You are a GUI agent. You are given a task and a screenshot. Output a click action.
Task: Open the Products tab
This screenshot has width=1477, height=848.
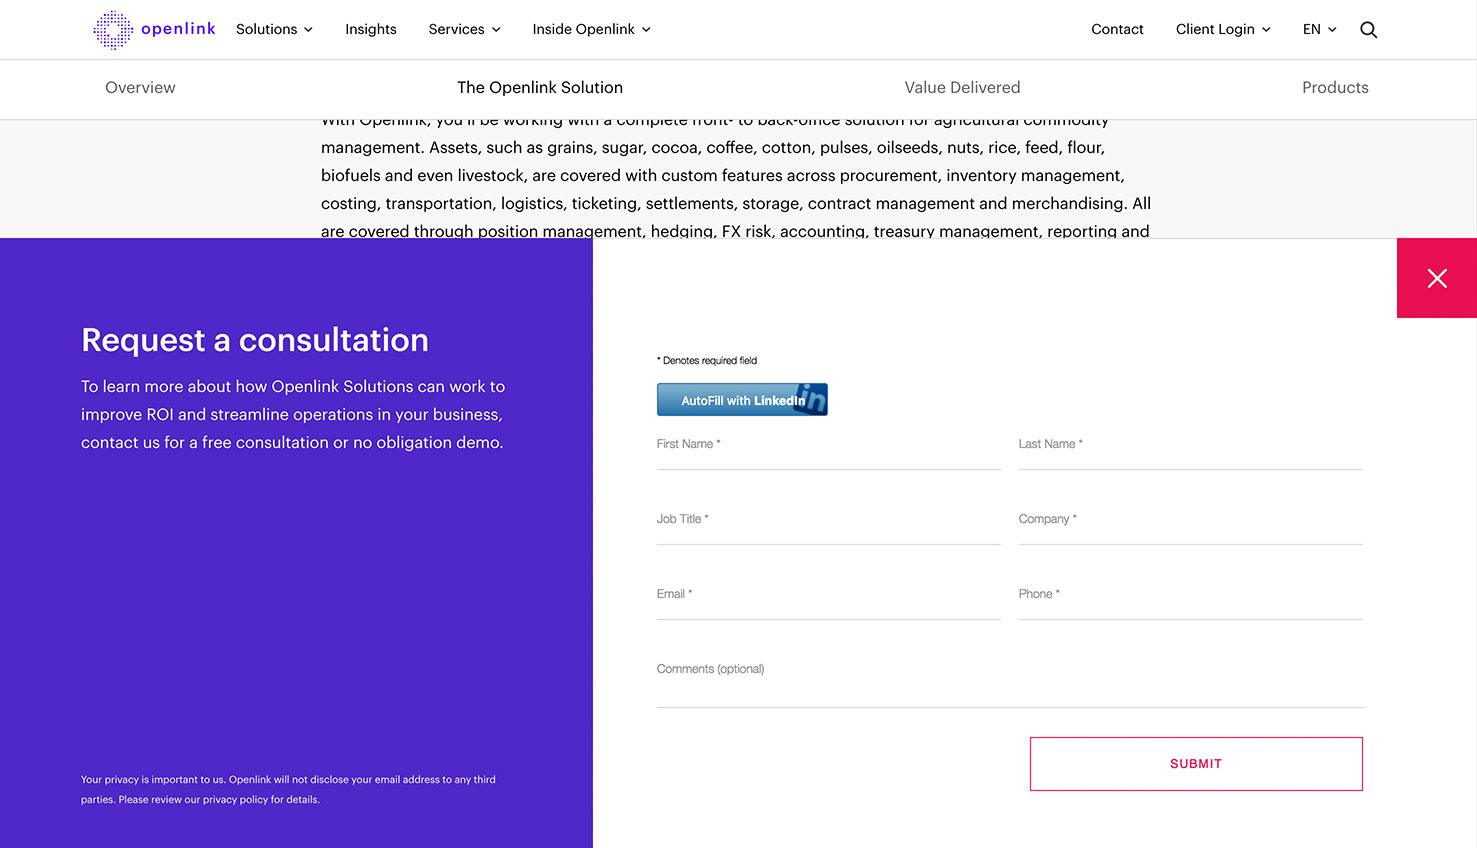point(1335,88)
